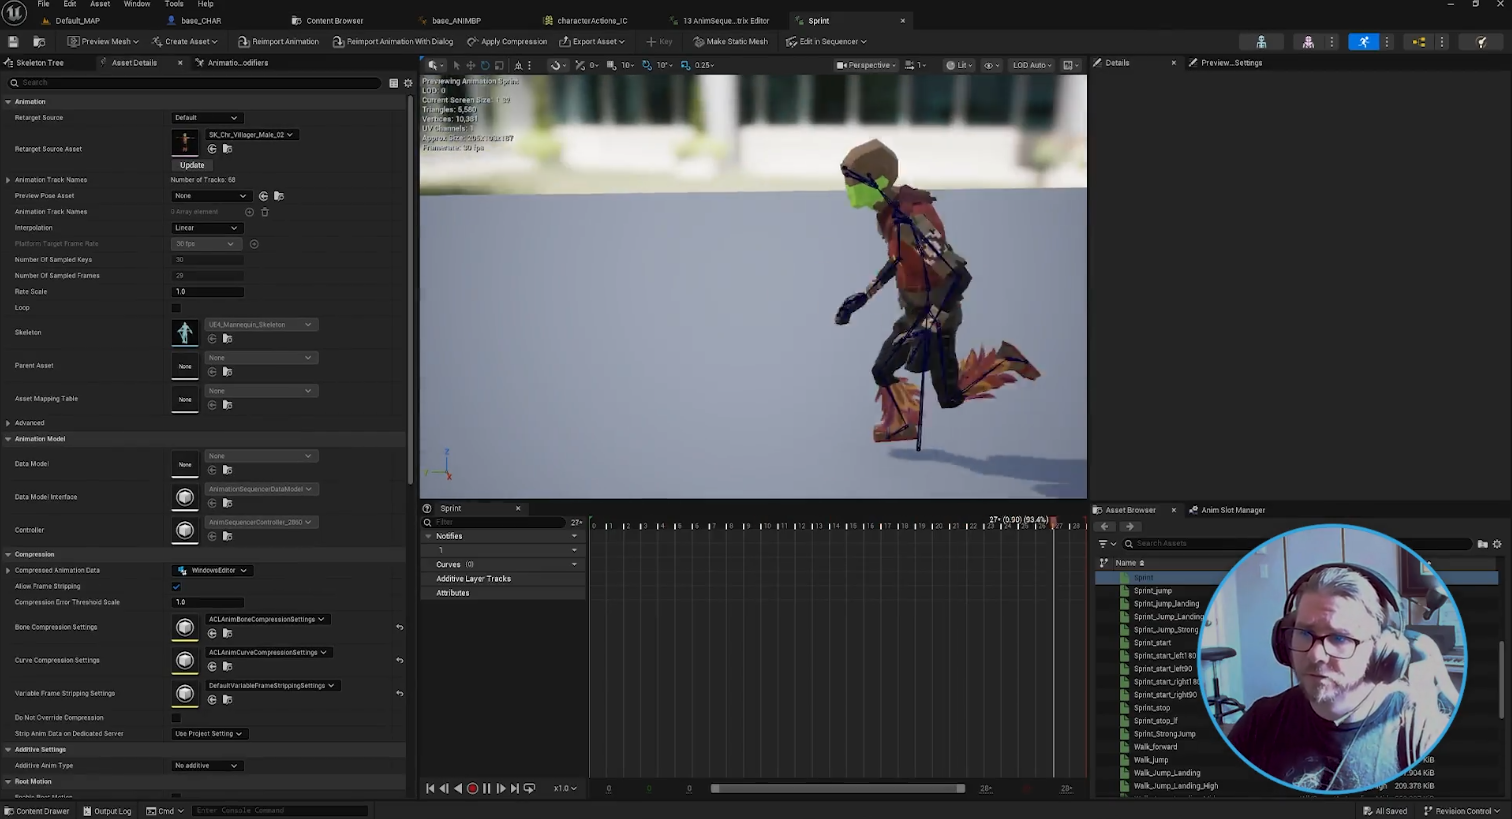This screenshot has height=819, width=1512.
Task: Enable the Loop checkbox
Action: [176, 308]
